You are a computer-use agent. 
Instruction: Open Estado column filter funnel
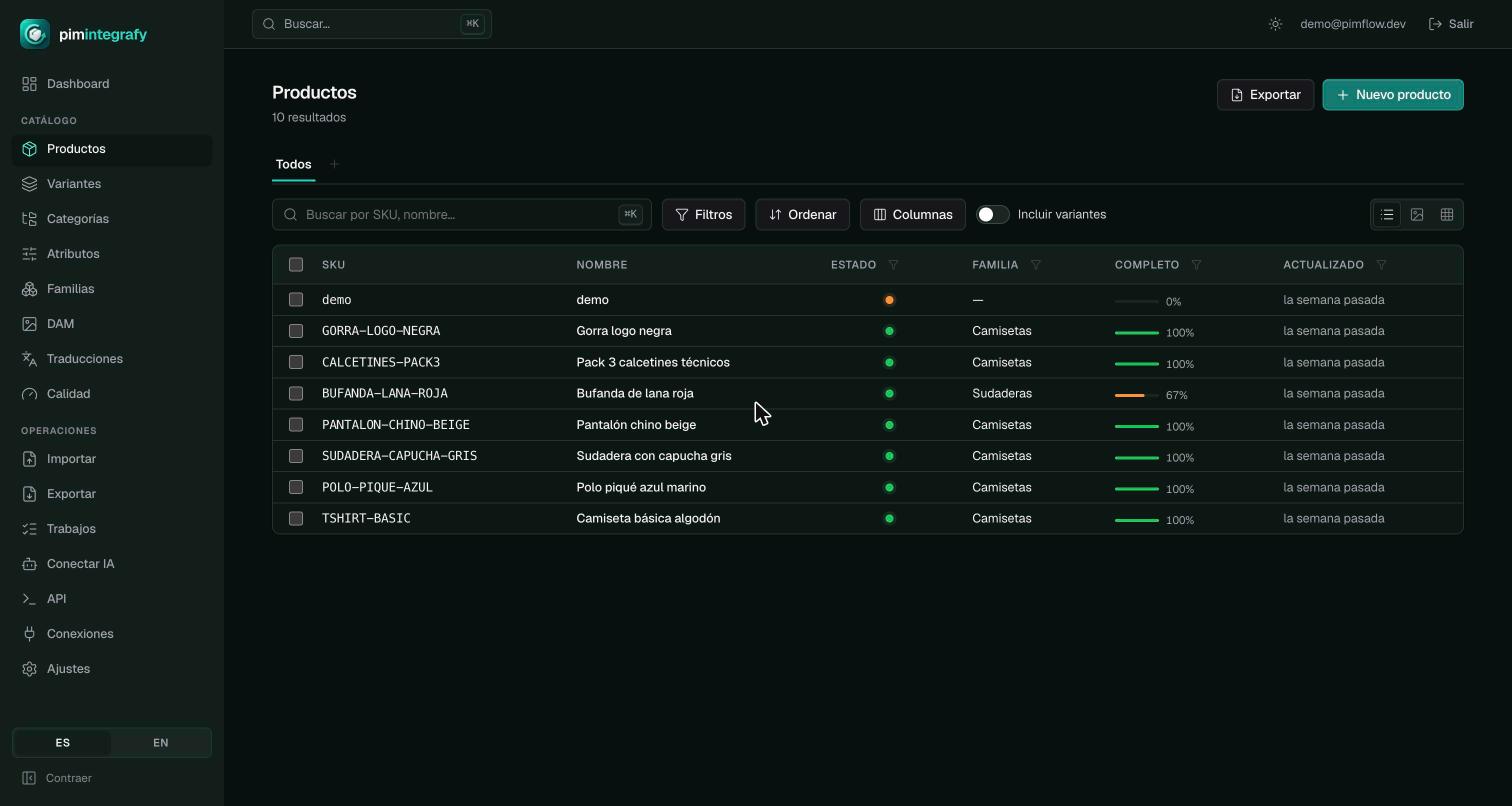coord(893,265)
